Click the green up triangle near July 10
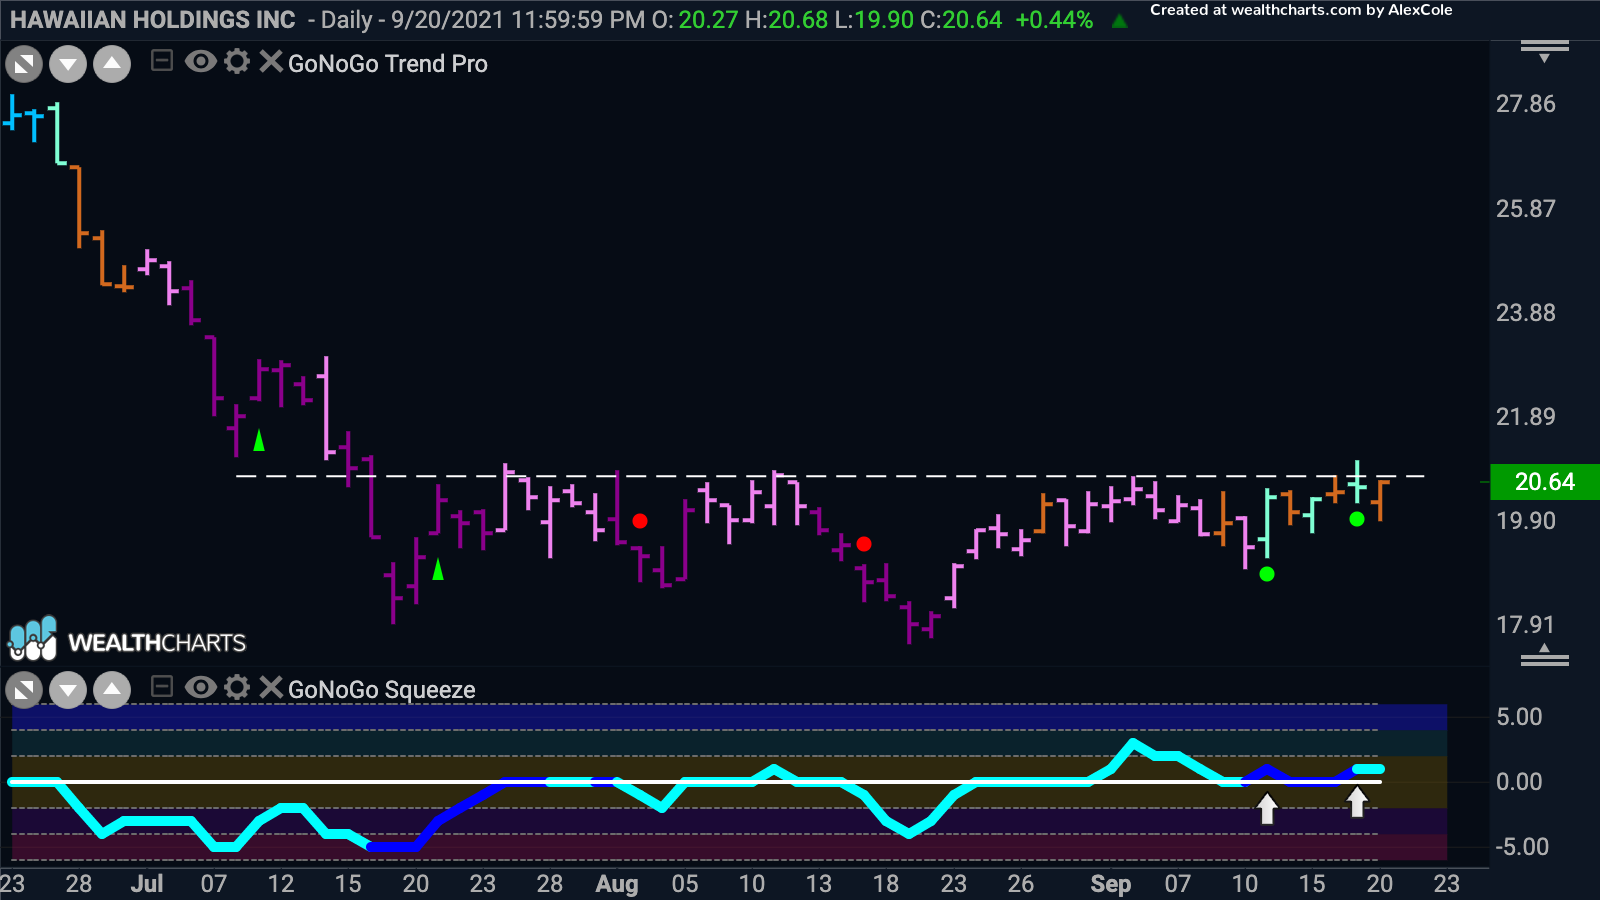Screen dimensions: 1600x900 coord(259,440)
